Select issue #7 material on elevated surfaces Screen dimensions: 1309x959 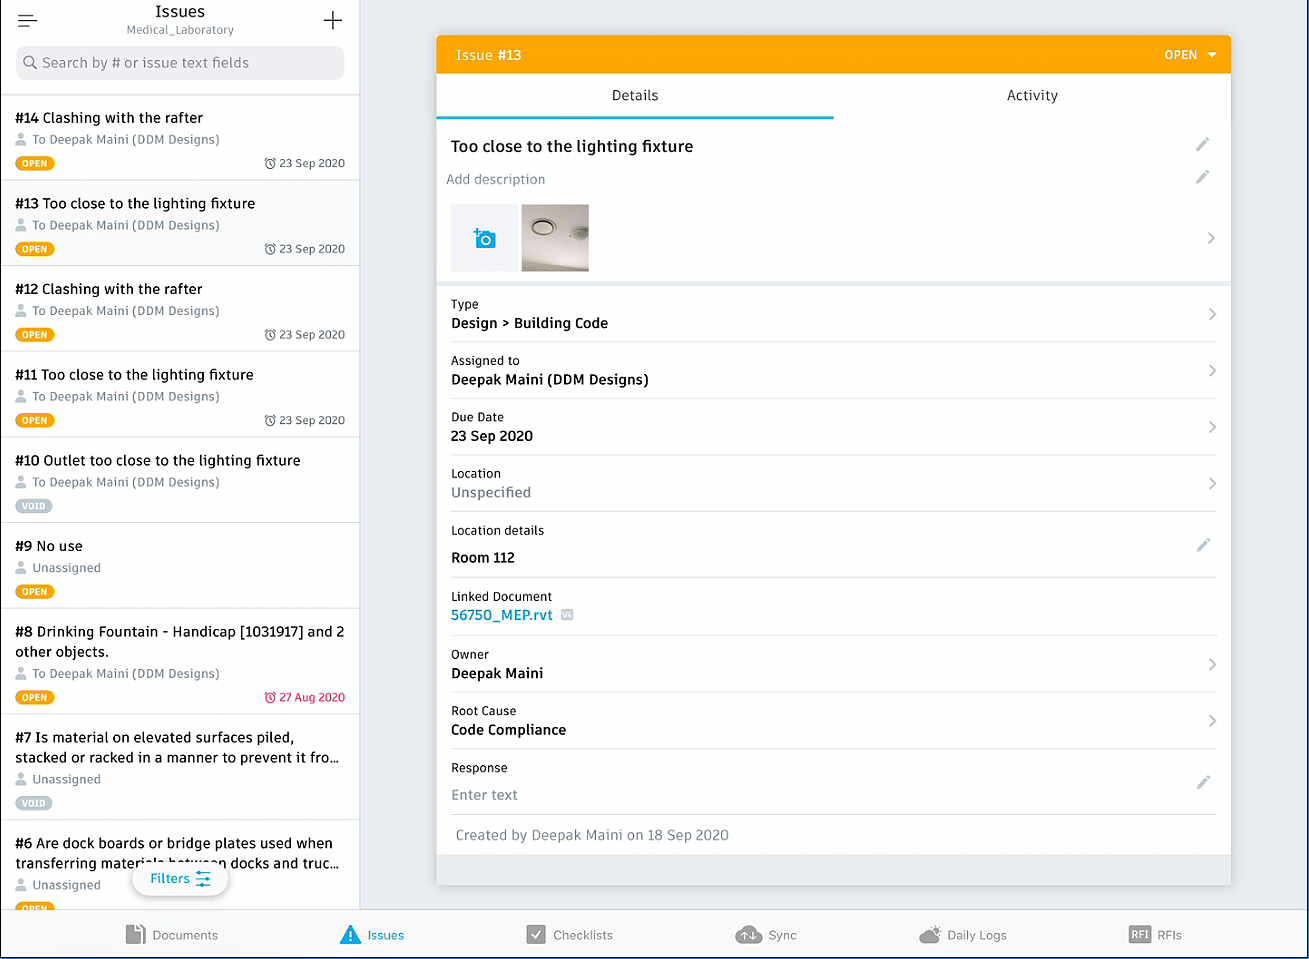[x=180, y=768]
